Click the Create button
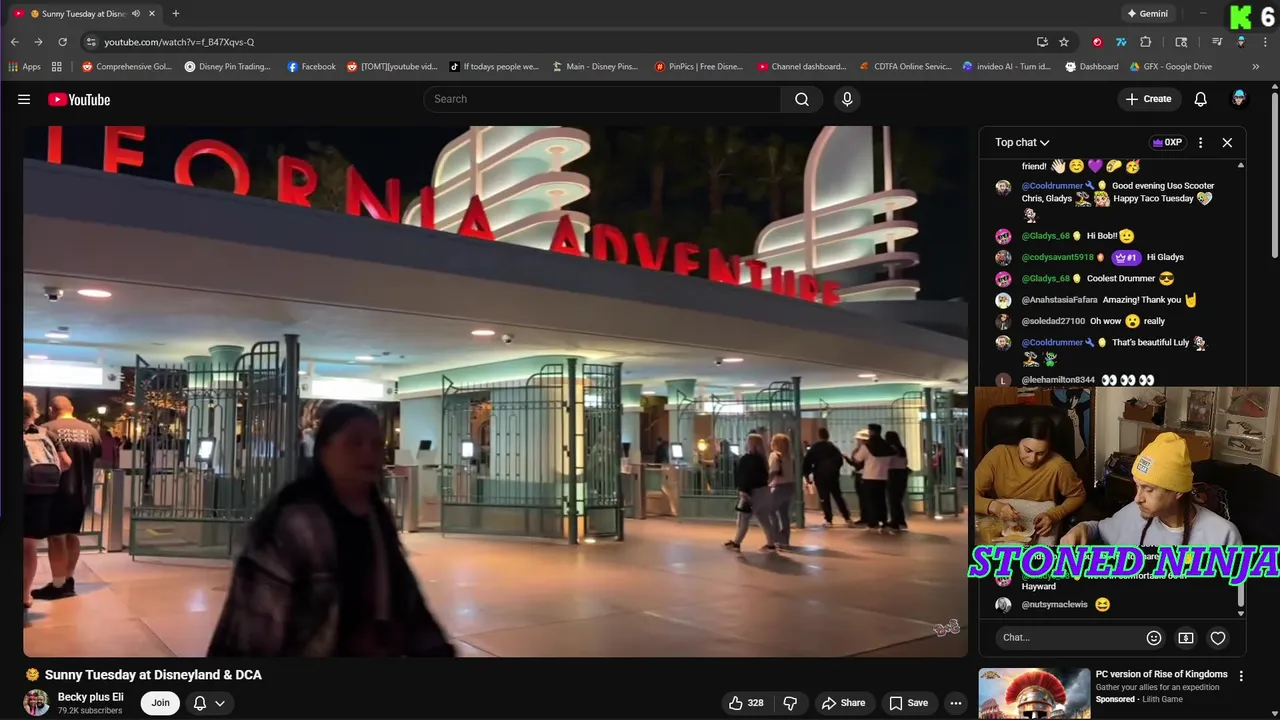 (x=1148, y=99)
